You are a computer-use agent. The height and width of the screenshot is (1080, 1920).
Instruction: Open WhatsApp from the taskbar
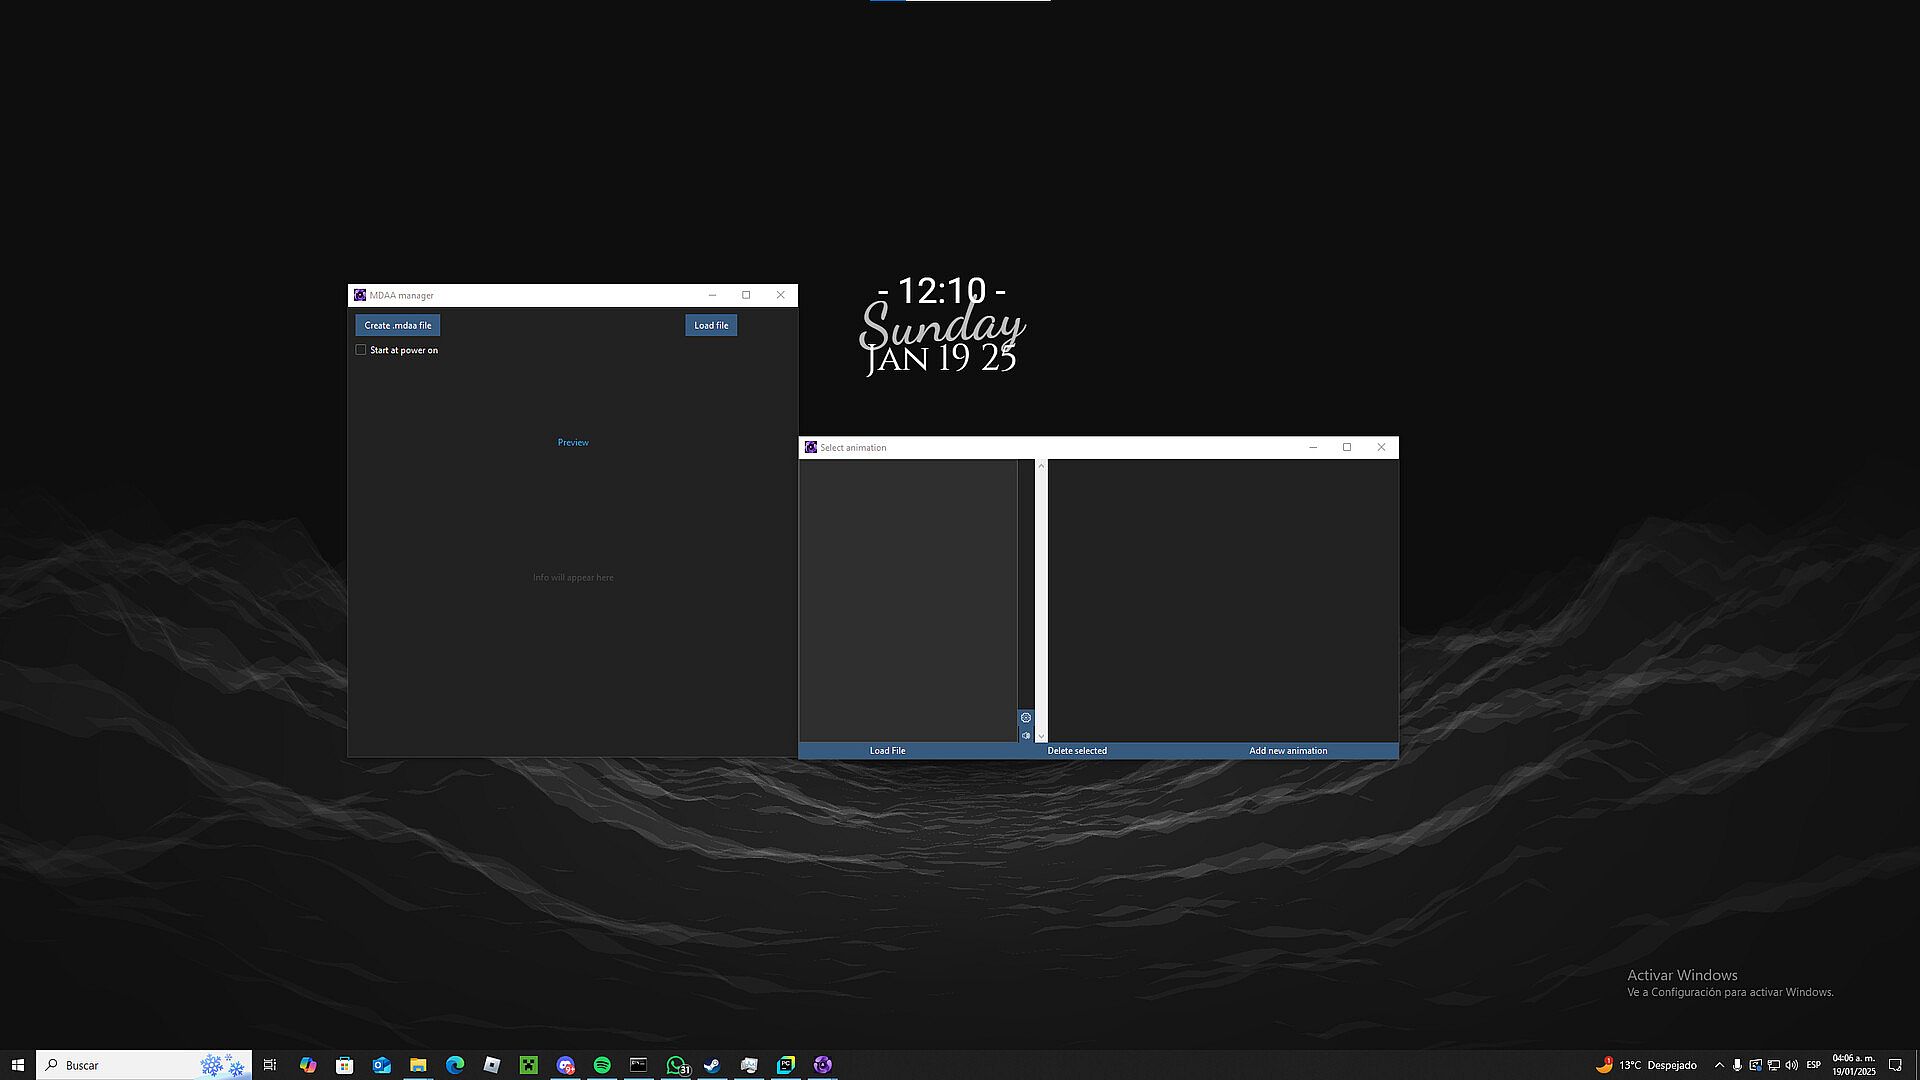(x=676, y=1065)
